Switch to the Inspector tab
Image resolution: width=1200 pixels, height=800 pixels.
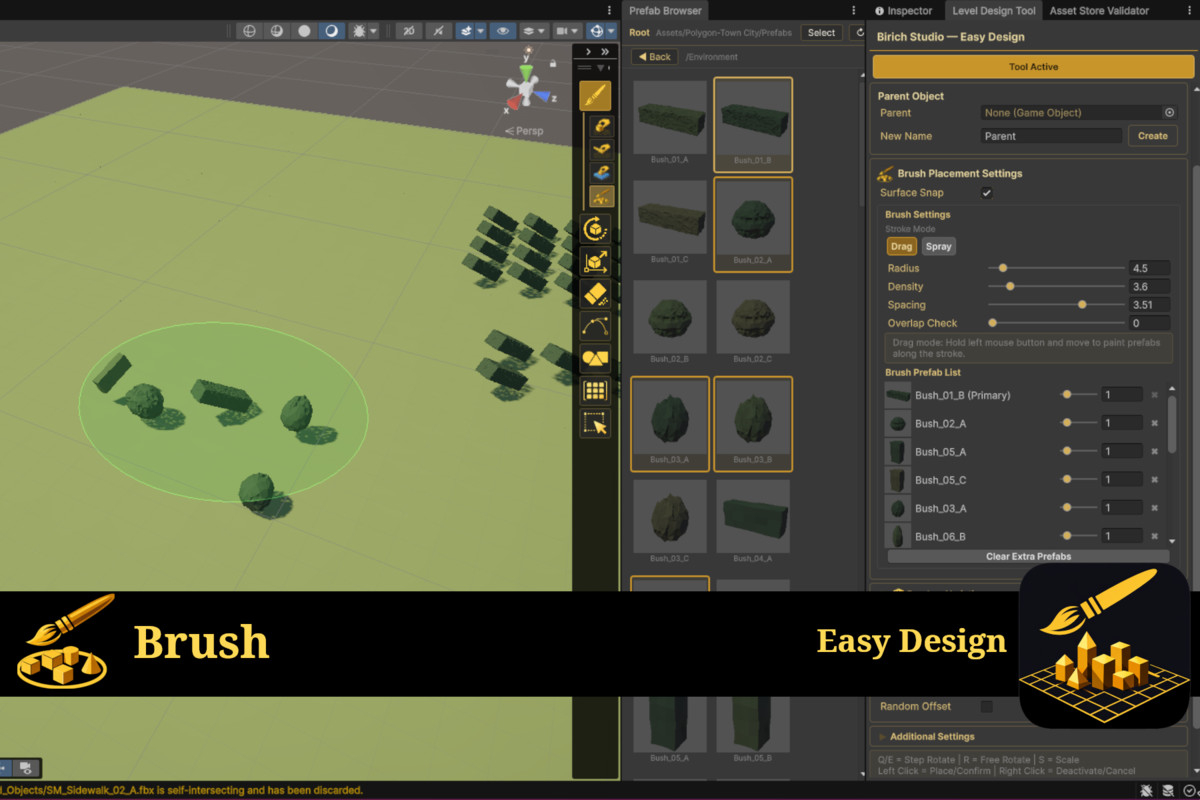pyautogui.click(x=903, y=11)
